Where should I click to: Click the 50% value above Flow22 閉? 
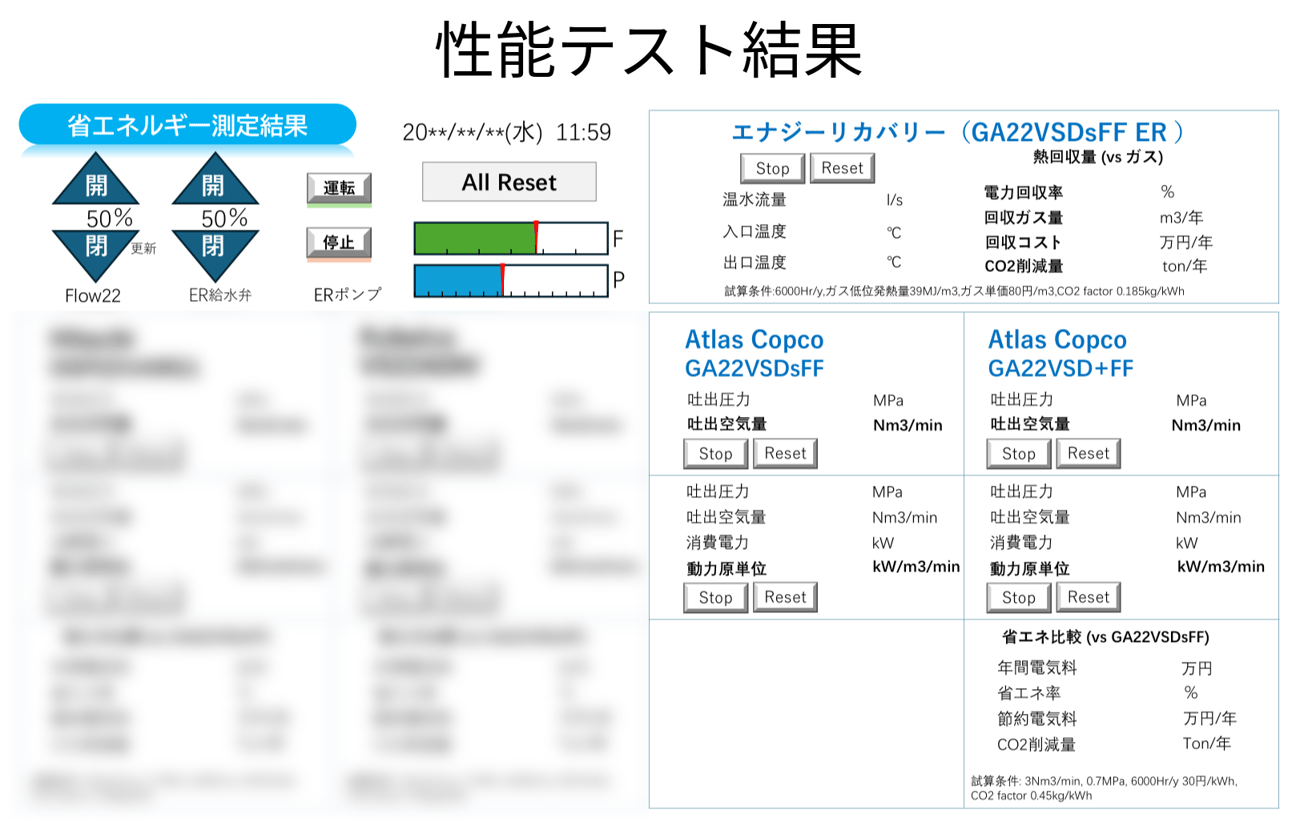coord(109,218)
